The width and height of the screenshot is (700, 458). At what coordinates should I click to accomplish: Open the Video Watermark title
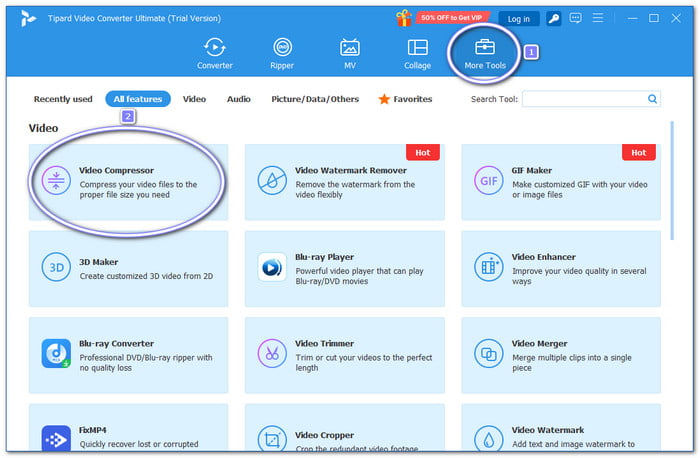[x=548, y=430]
